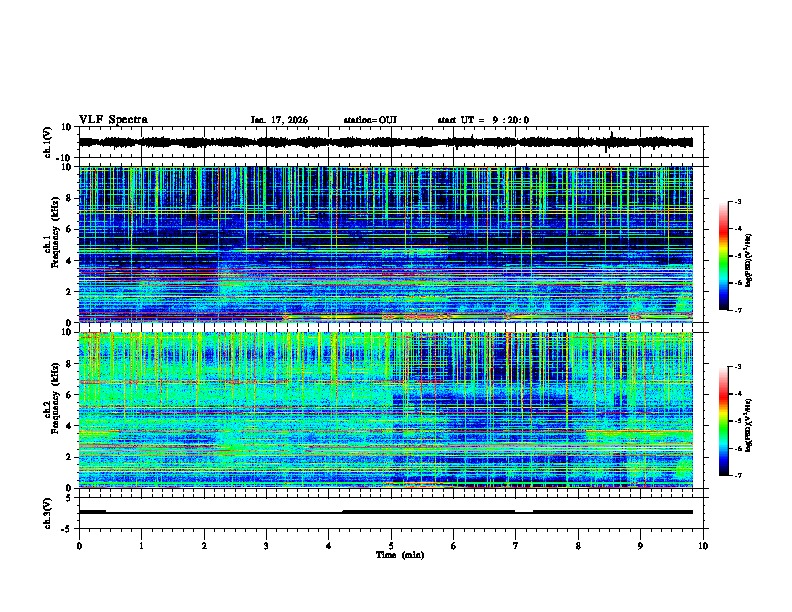This screenshot has width=792, height=612.
Task: Select the date label "Jan. 17, 2026"
Action: (x=279, y=120)
